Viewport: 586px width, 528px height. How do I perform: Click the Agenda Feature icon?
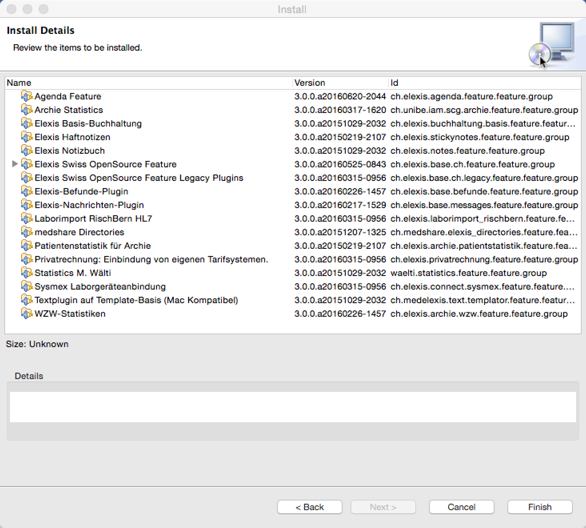click(27, 96)
